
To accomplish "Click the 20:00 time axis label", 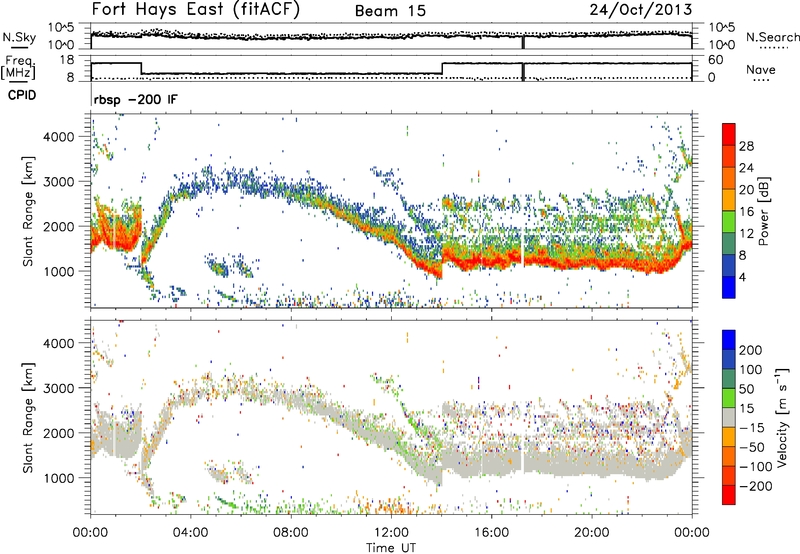I will tap(592, 533).
